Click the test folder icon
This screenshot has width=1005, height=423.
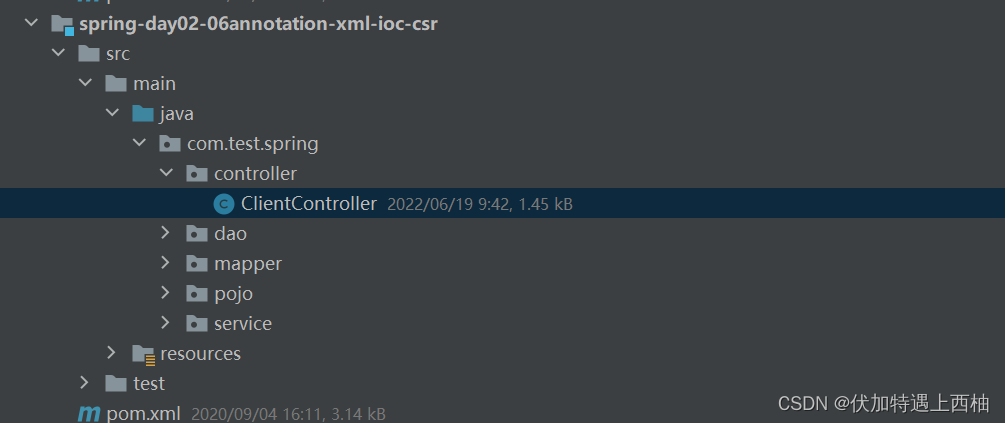[116, 383]
